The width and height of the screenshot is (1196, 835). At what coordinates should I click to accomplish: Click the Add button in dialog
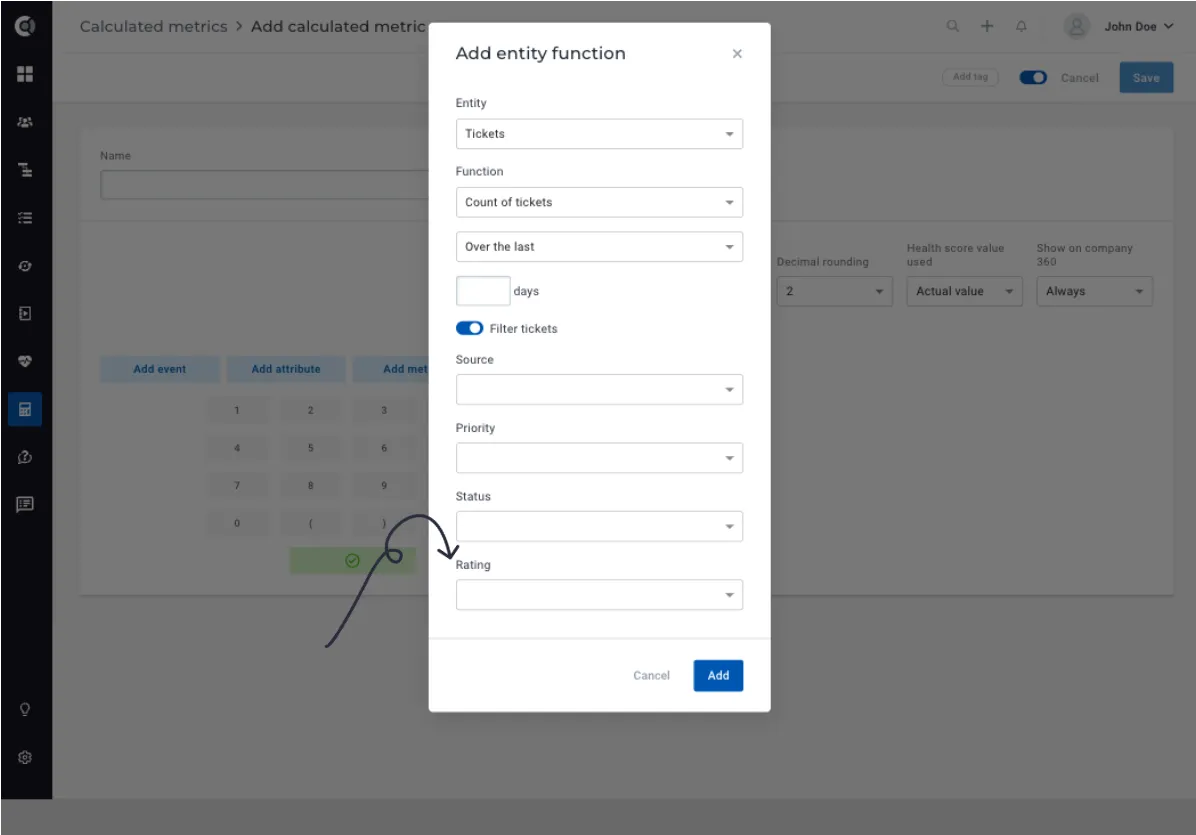click(719, 676)
